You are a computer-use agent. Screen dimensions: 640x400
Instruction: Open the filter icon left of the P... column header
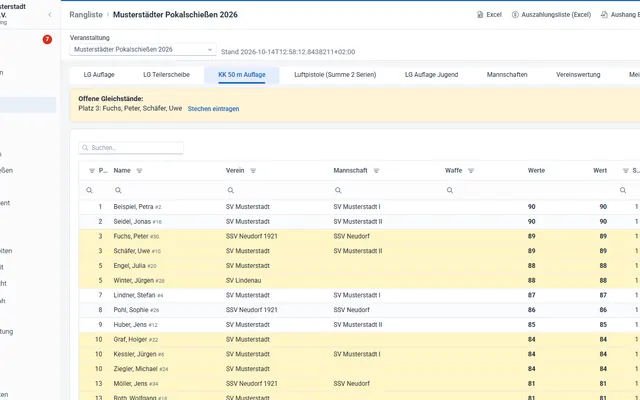[92, 171]
